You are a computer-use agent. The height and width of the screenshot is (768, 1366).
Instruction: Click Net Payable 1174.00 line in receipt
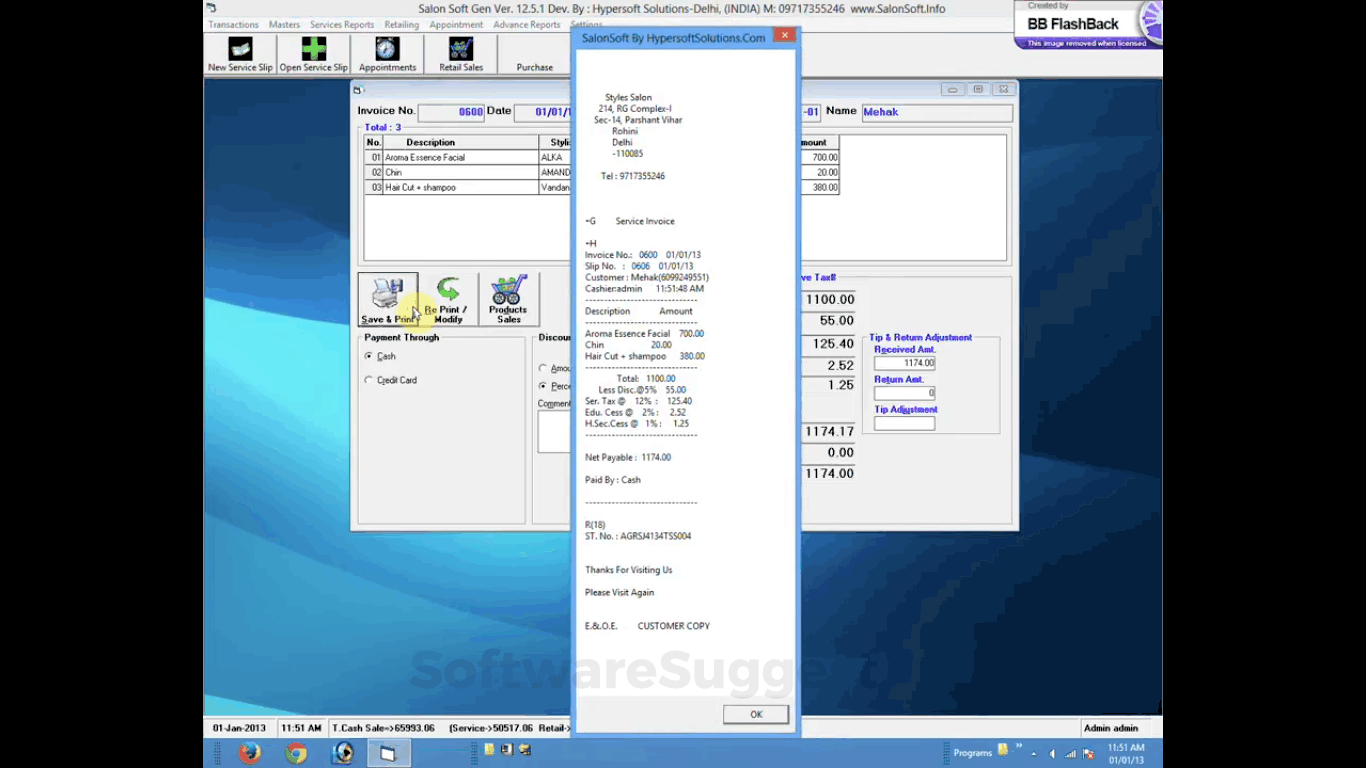tap(628, 457)
